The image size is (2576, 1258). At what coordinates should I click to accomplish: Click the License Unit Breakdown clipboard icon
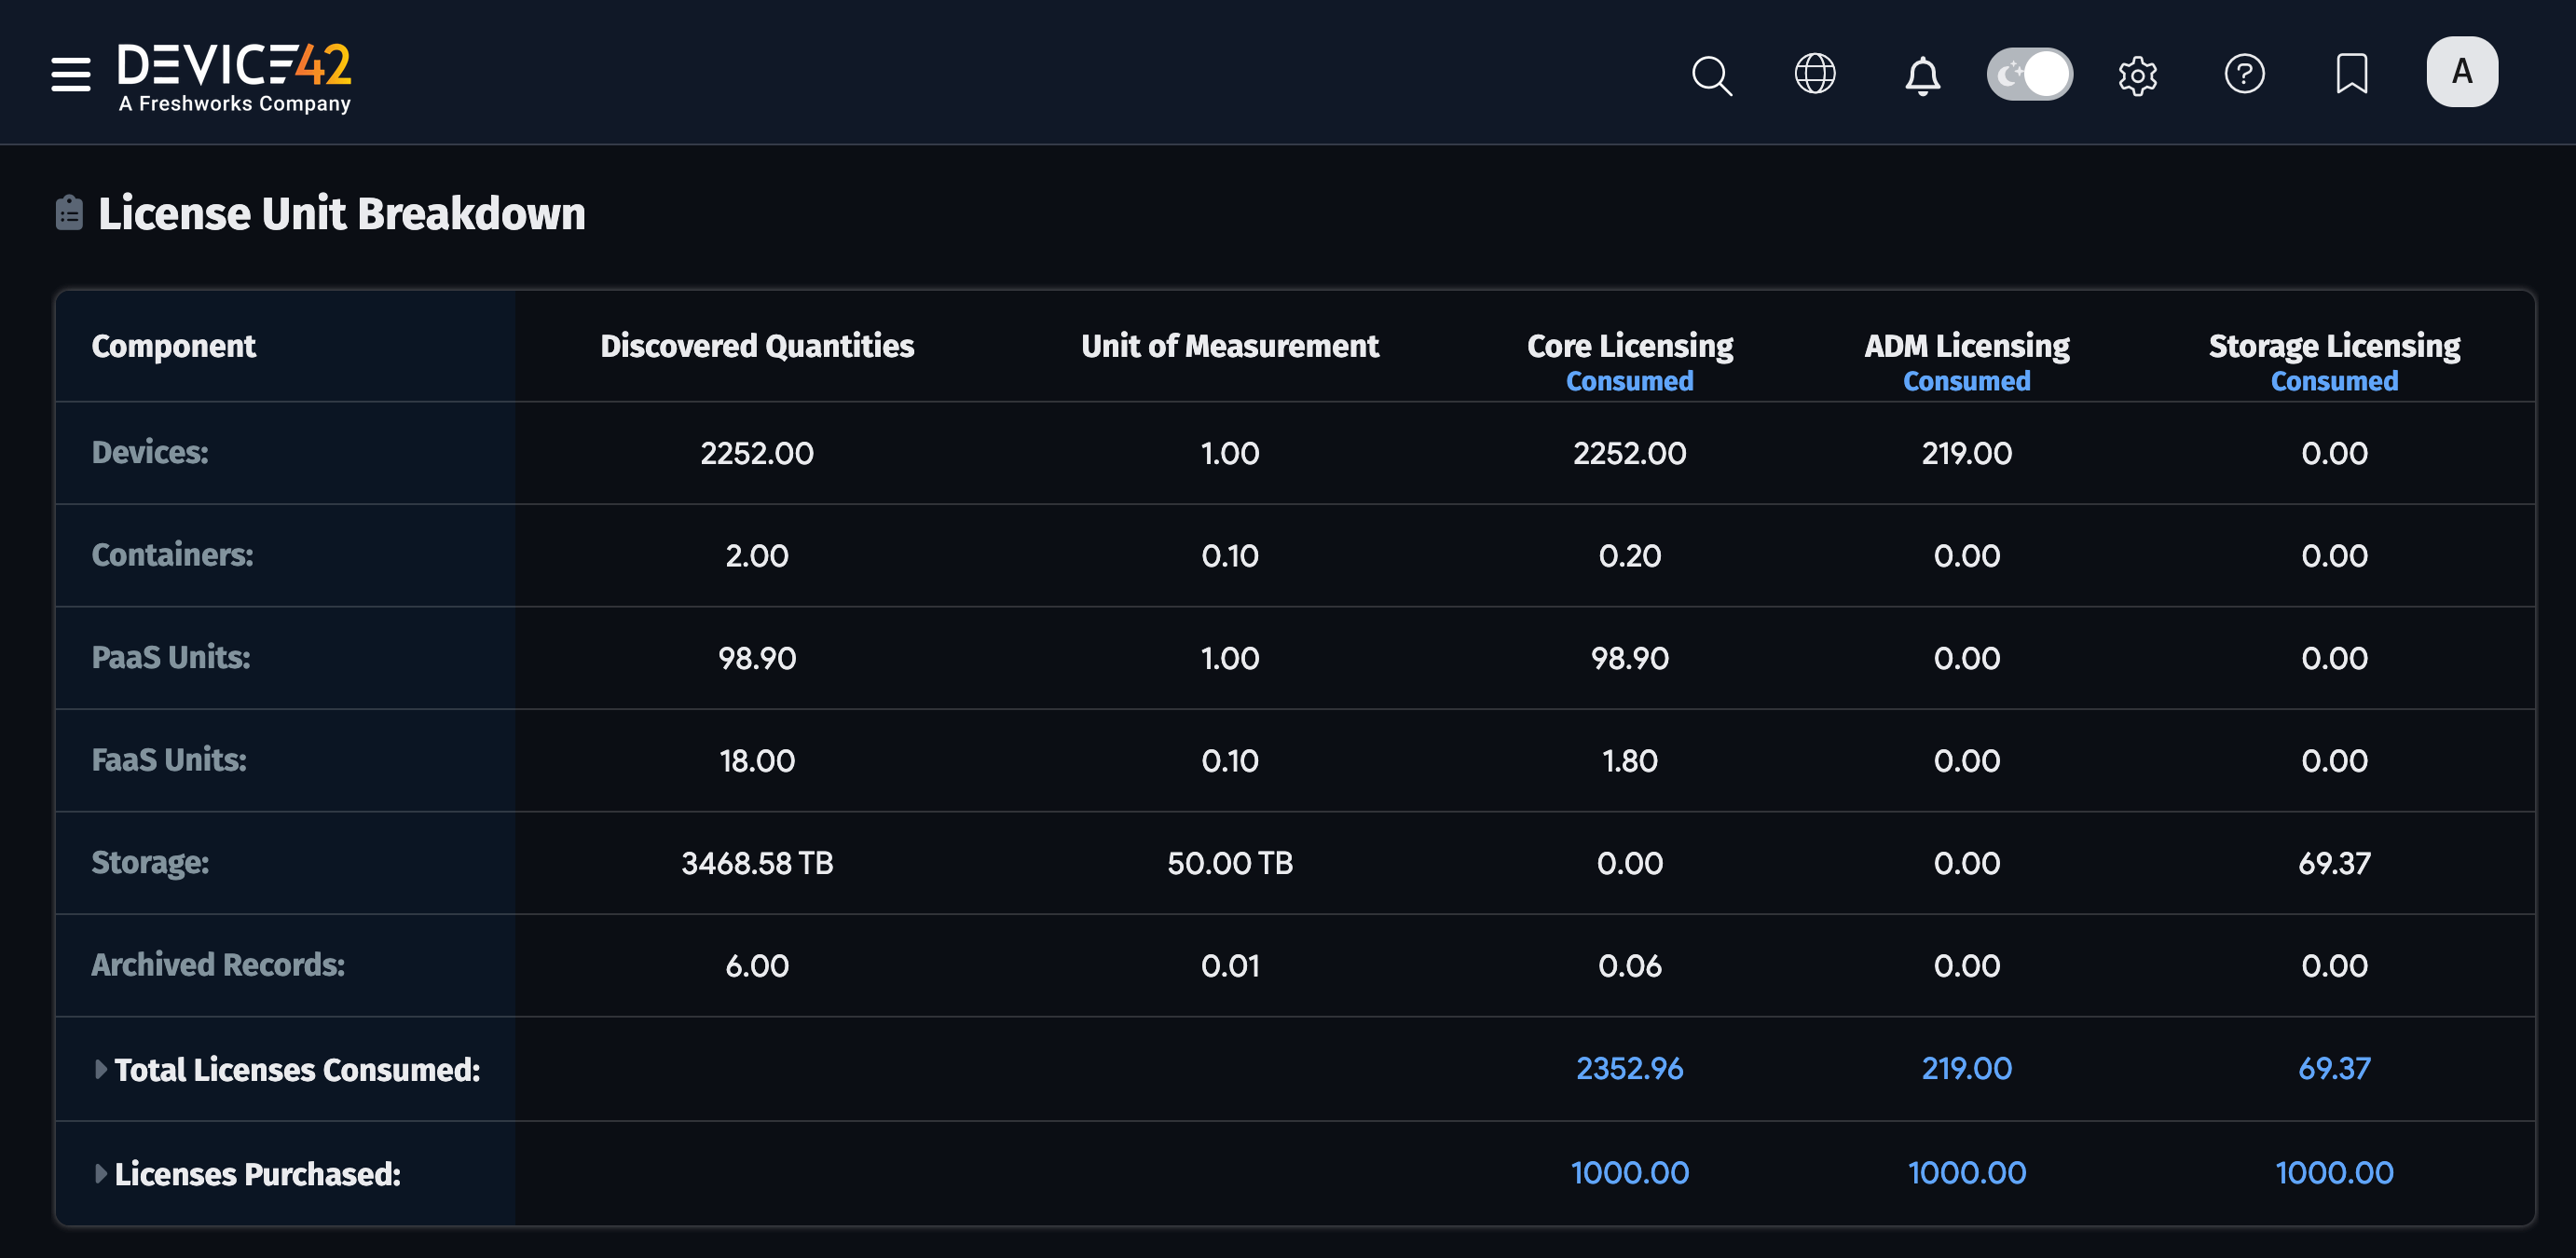(x=69, y=213)
